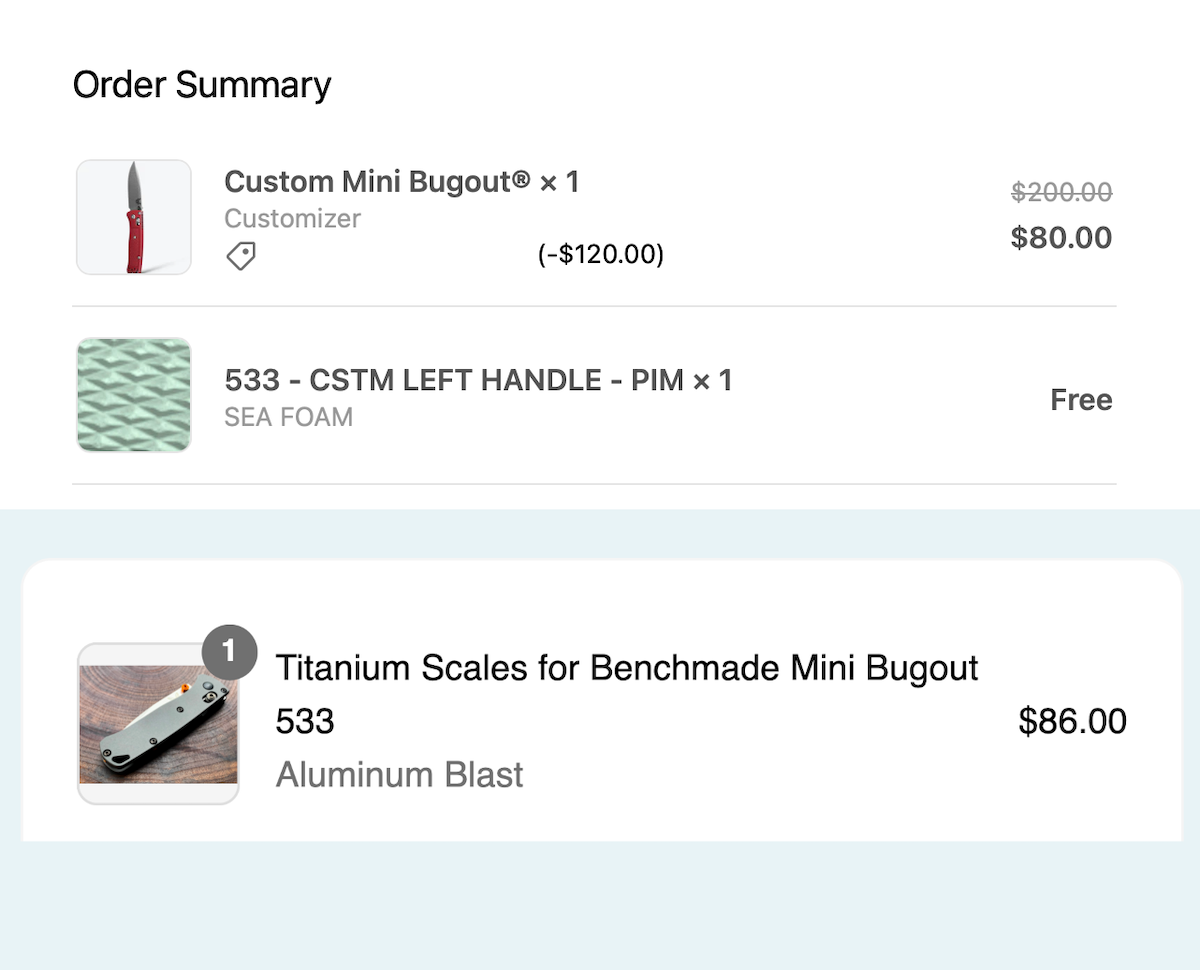1200x970 pixels.
Task: Click the light blue area below the Titanium Scales card
Action: 600,905
